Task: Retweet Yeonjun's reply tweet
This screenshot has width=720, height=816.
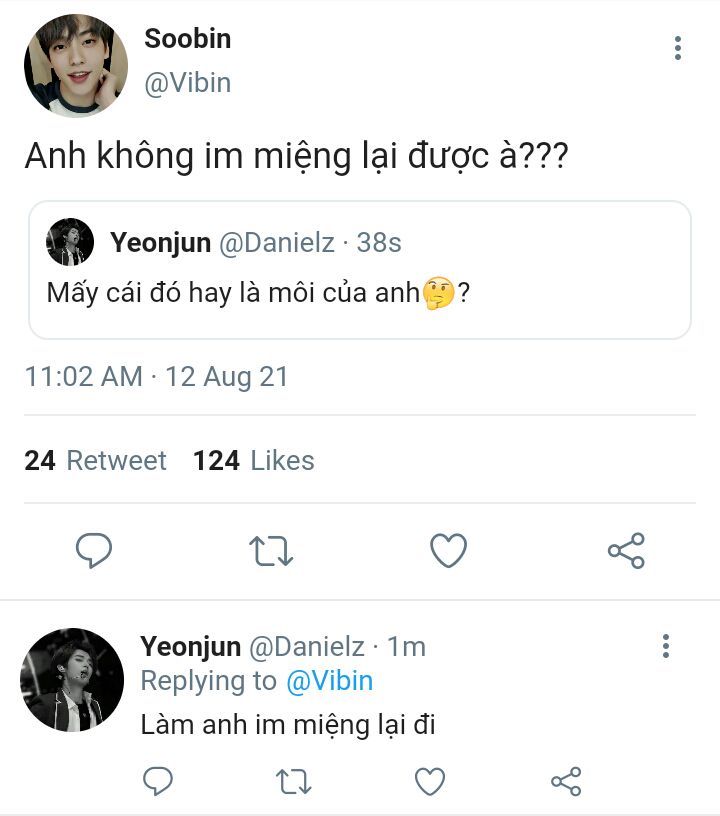Action: [294, 780]
